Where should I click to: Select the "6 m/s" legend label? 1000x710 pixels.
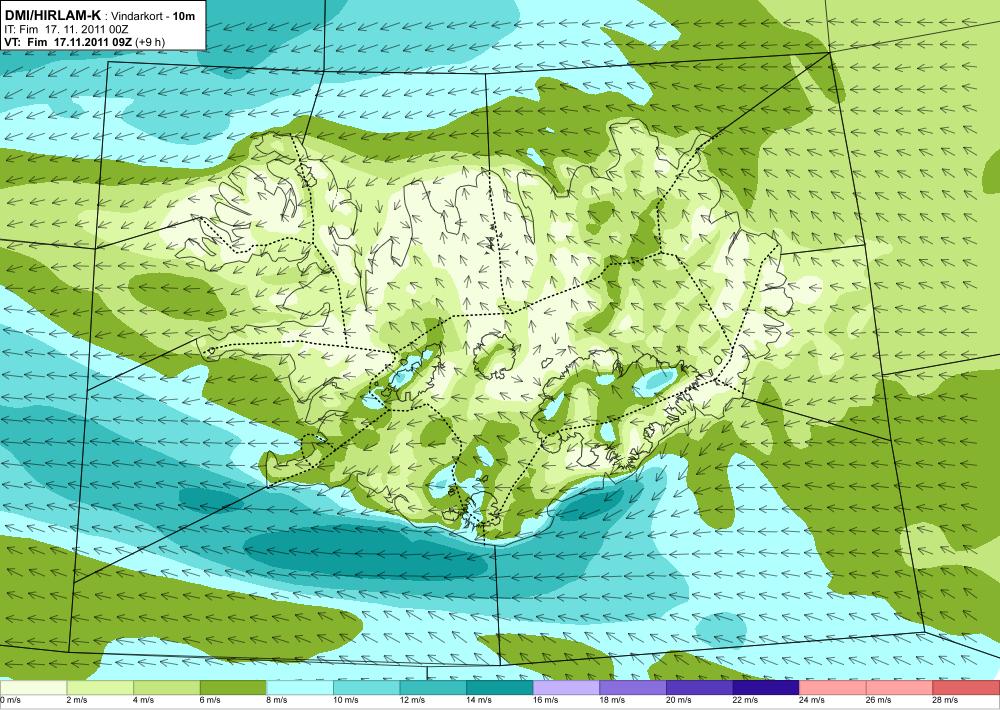pyautogui.click(x=210, y=700)
